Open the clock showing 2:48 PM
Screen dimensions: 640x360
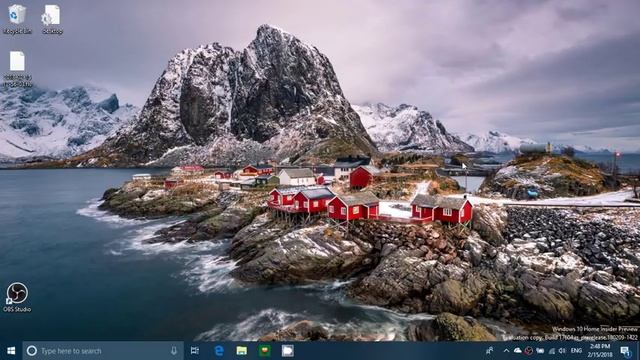[600, 351]
